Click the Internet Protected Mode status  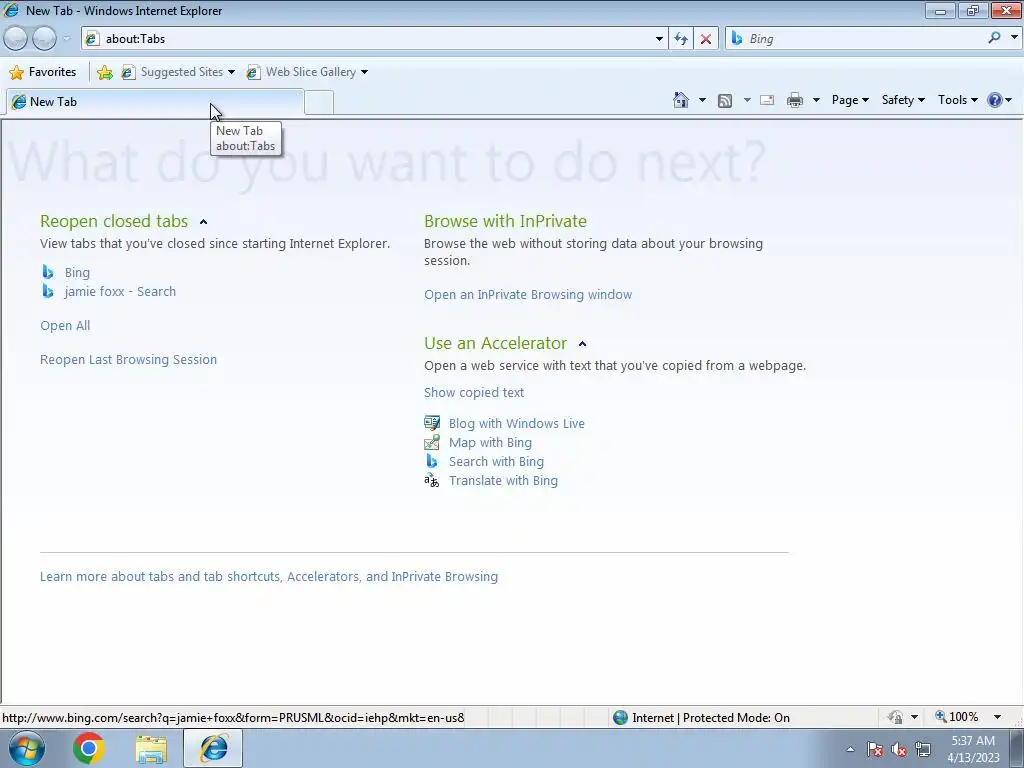(701, 718)
